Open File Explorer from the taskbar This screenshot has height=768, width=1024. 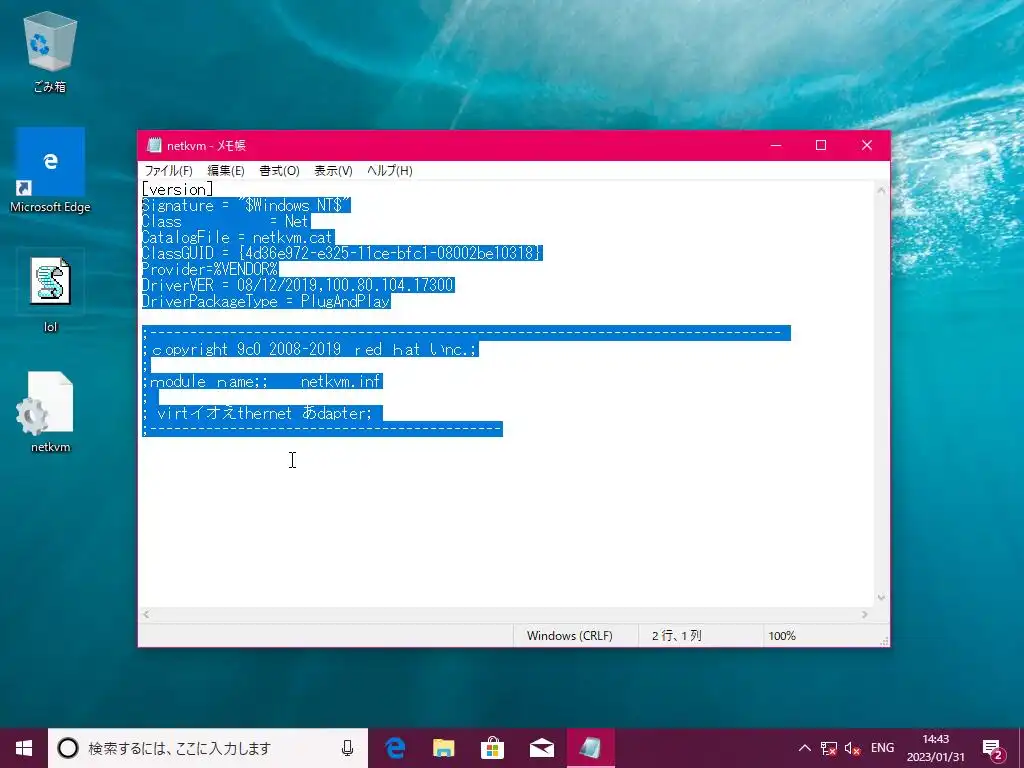(444, 748)
